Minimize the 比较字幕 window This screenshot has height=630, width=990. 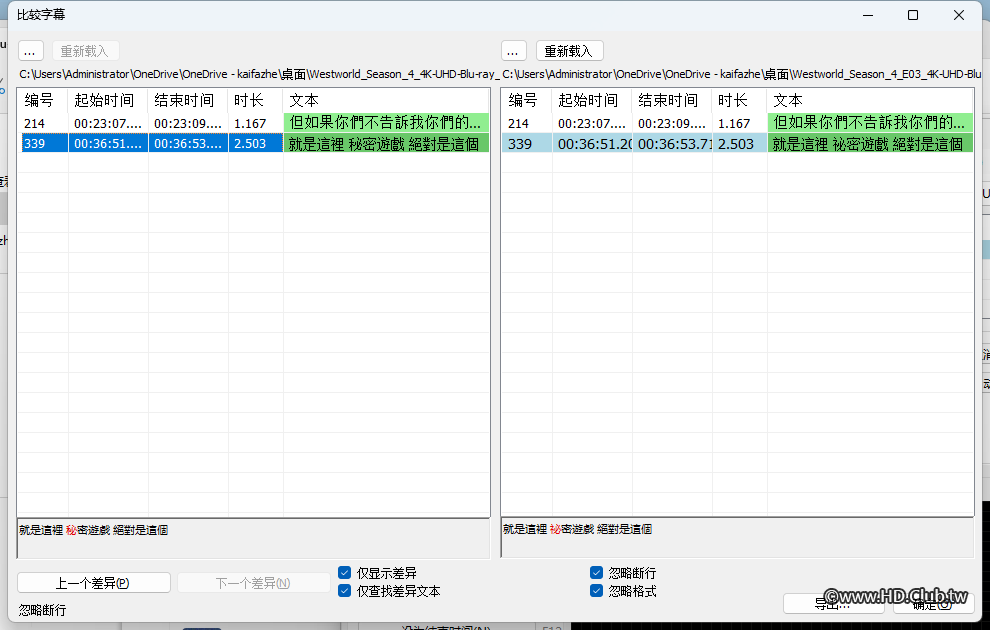[868, 15]
